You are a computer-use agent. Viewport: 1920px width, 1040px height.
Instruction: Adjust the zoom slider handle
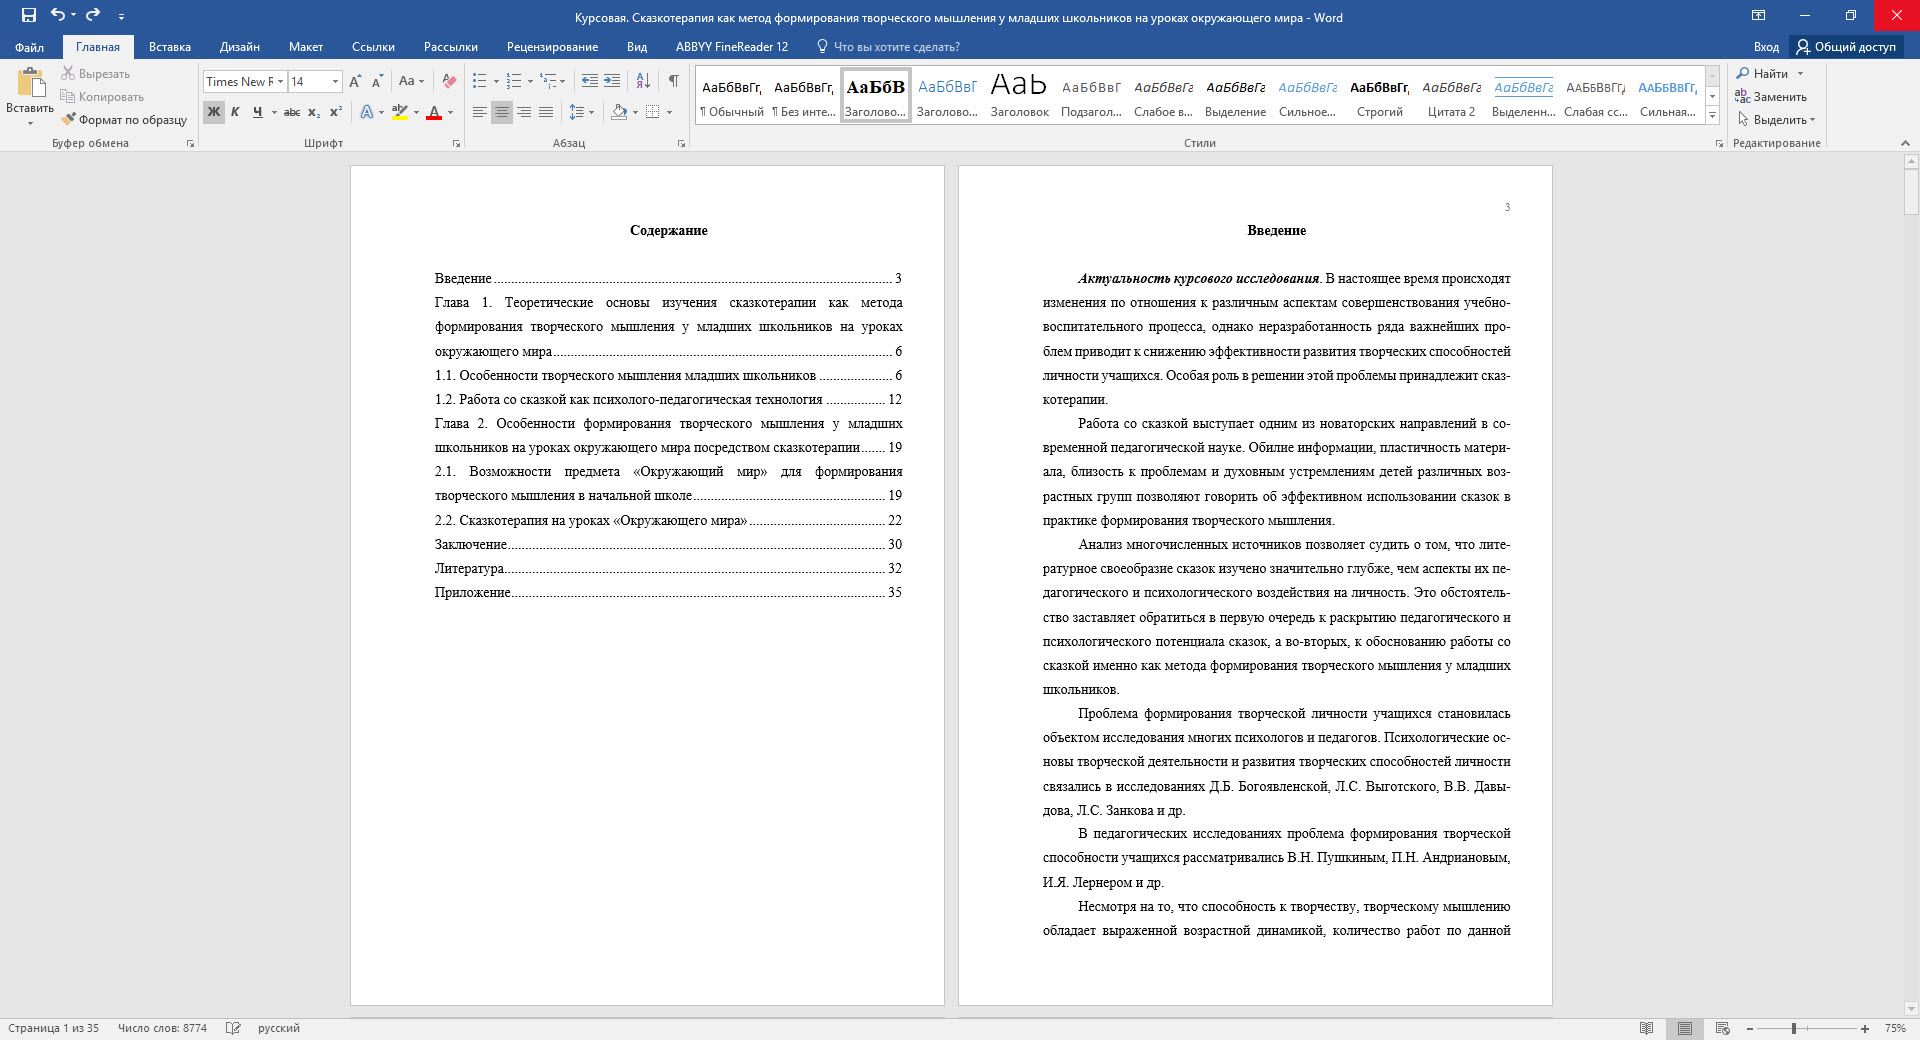click(1794, 1028)
